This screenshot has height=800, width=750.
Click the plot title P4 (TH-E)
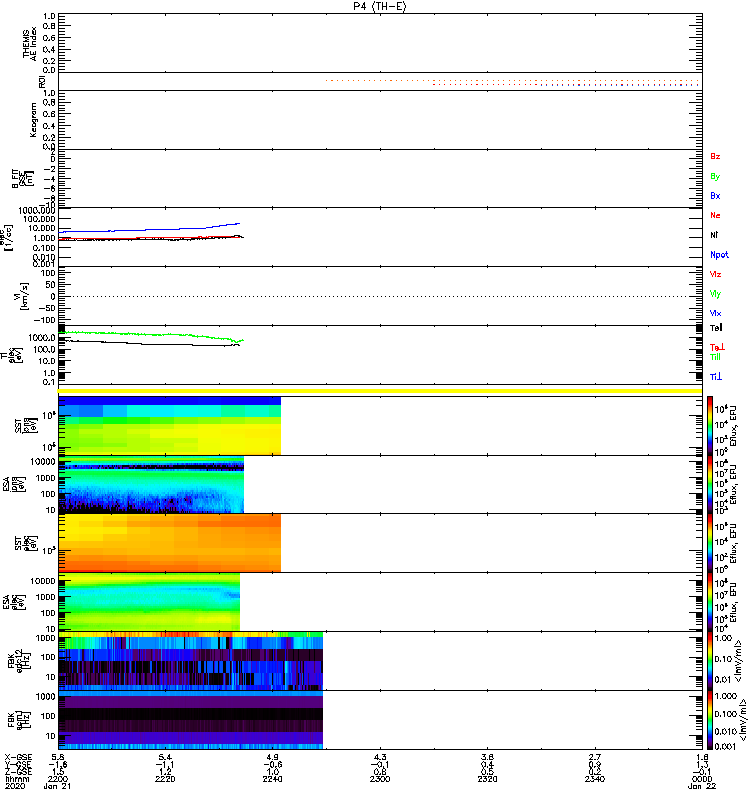pos(380,6)
